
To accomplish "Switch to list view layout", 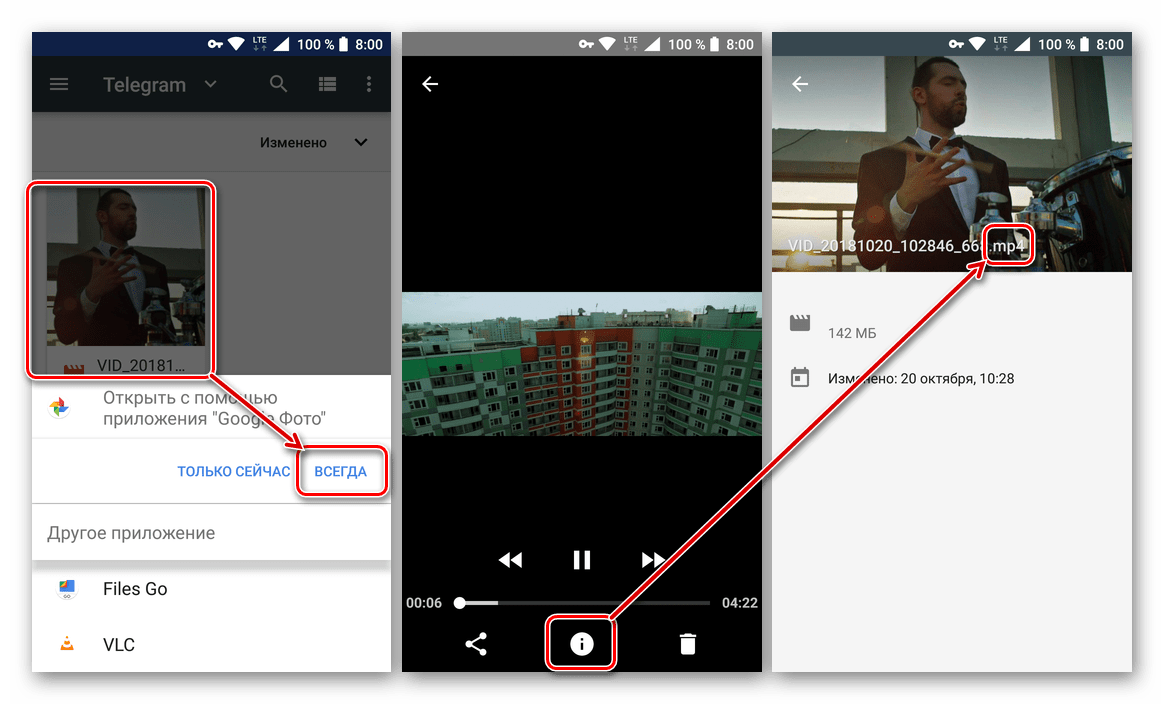I will 327,85.
